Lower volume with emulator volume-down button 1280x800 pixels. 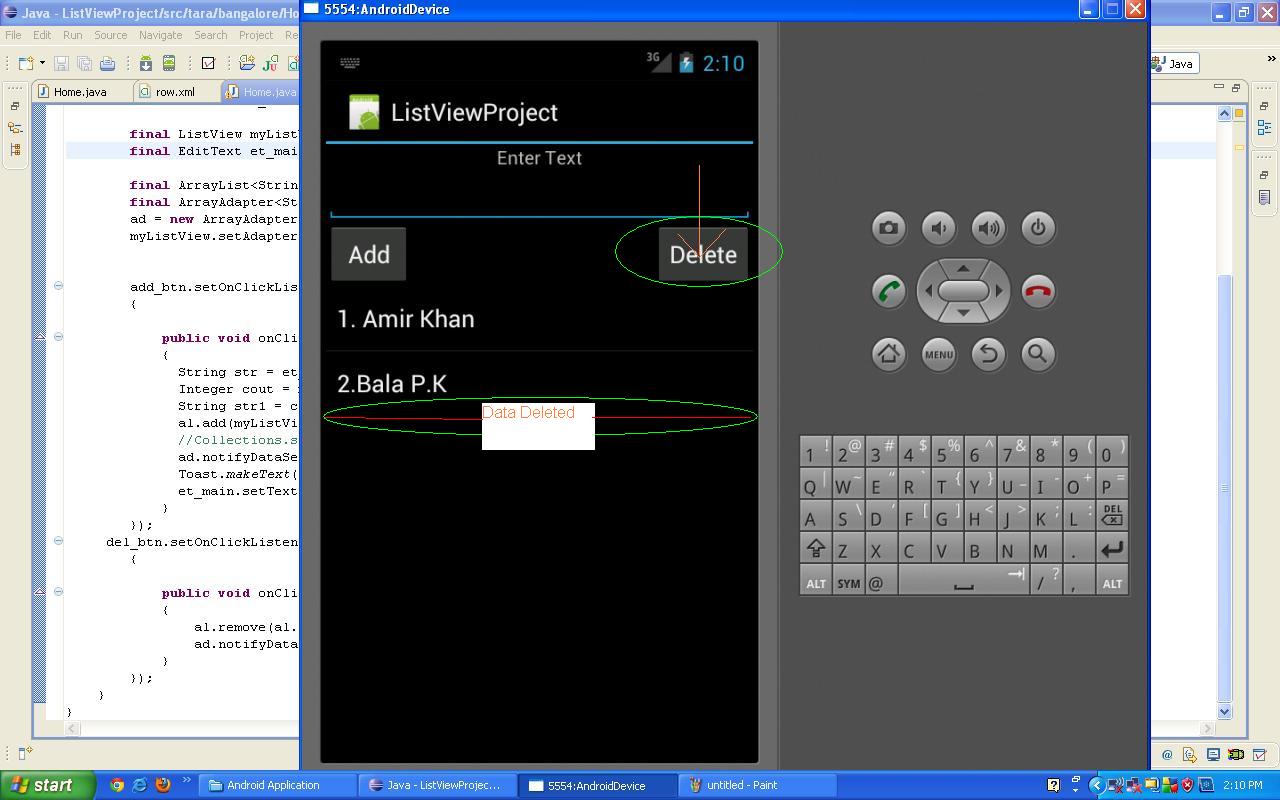point(938,228)
